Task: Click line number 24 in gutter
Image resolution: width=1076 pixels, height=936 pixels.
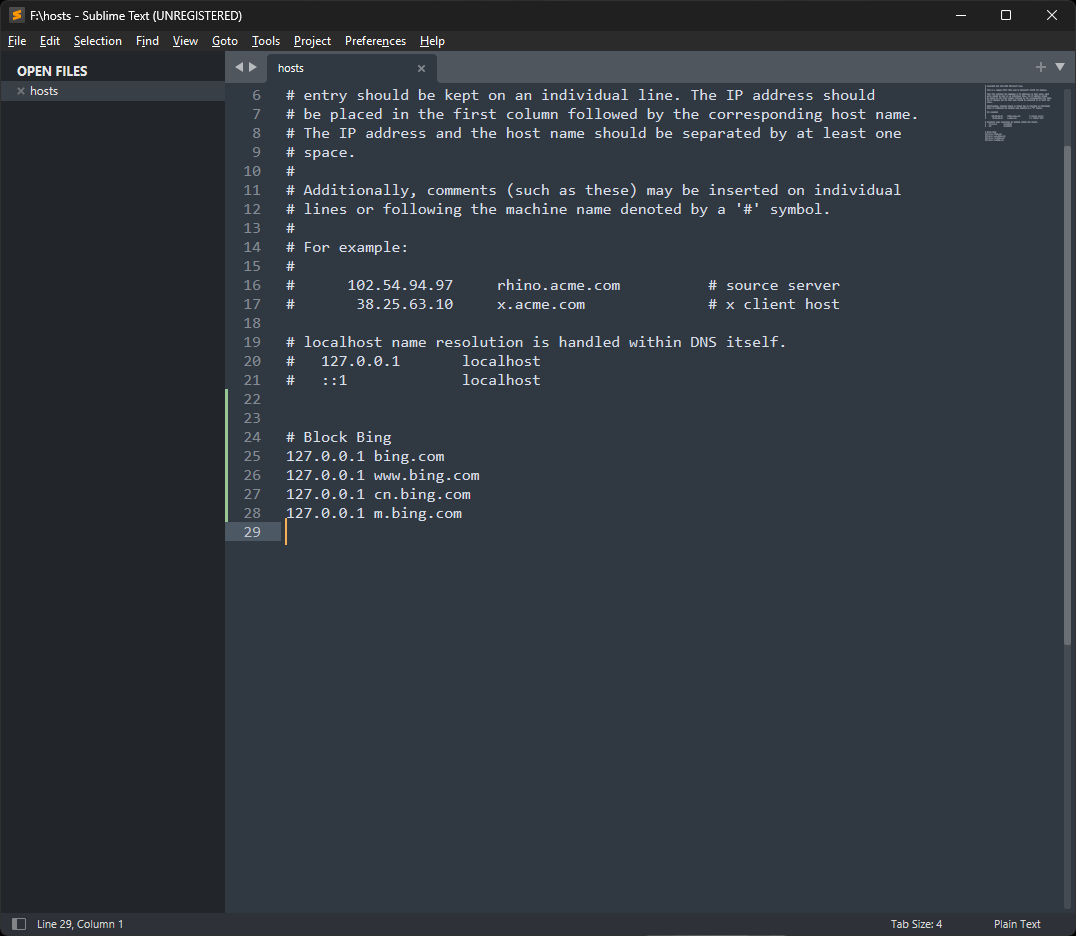Action: (x=251, y=437)
